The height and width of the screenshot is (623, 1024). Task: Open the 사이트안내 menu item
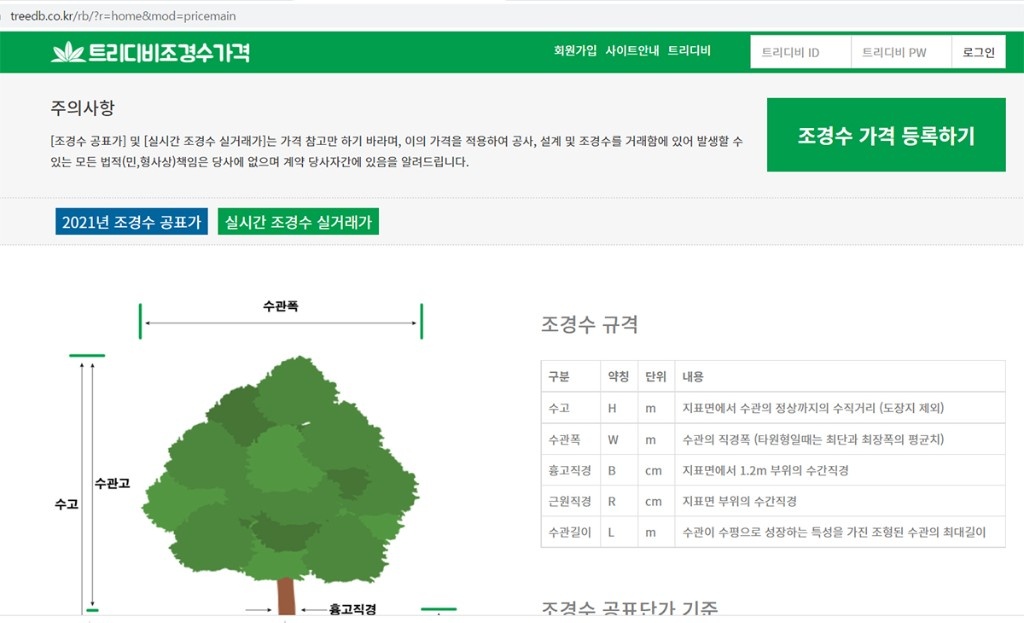tap(632, 51)
